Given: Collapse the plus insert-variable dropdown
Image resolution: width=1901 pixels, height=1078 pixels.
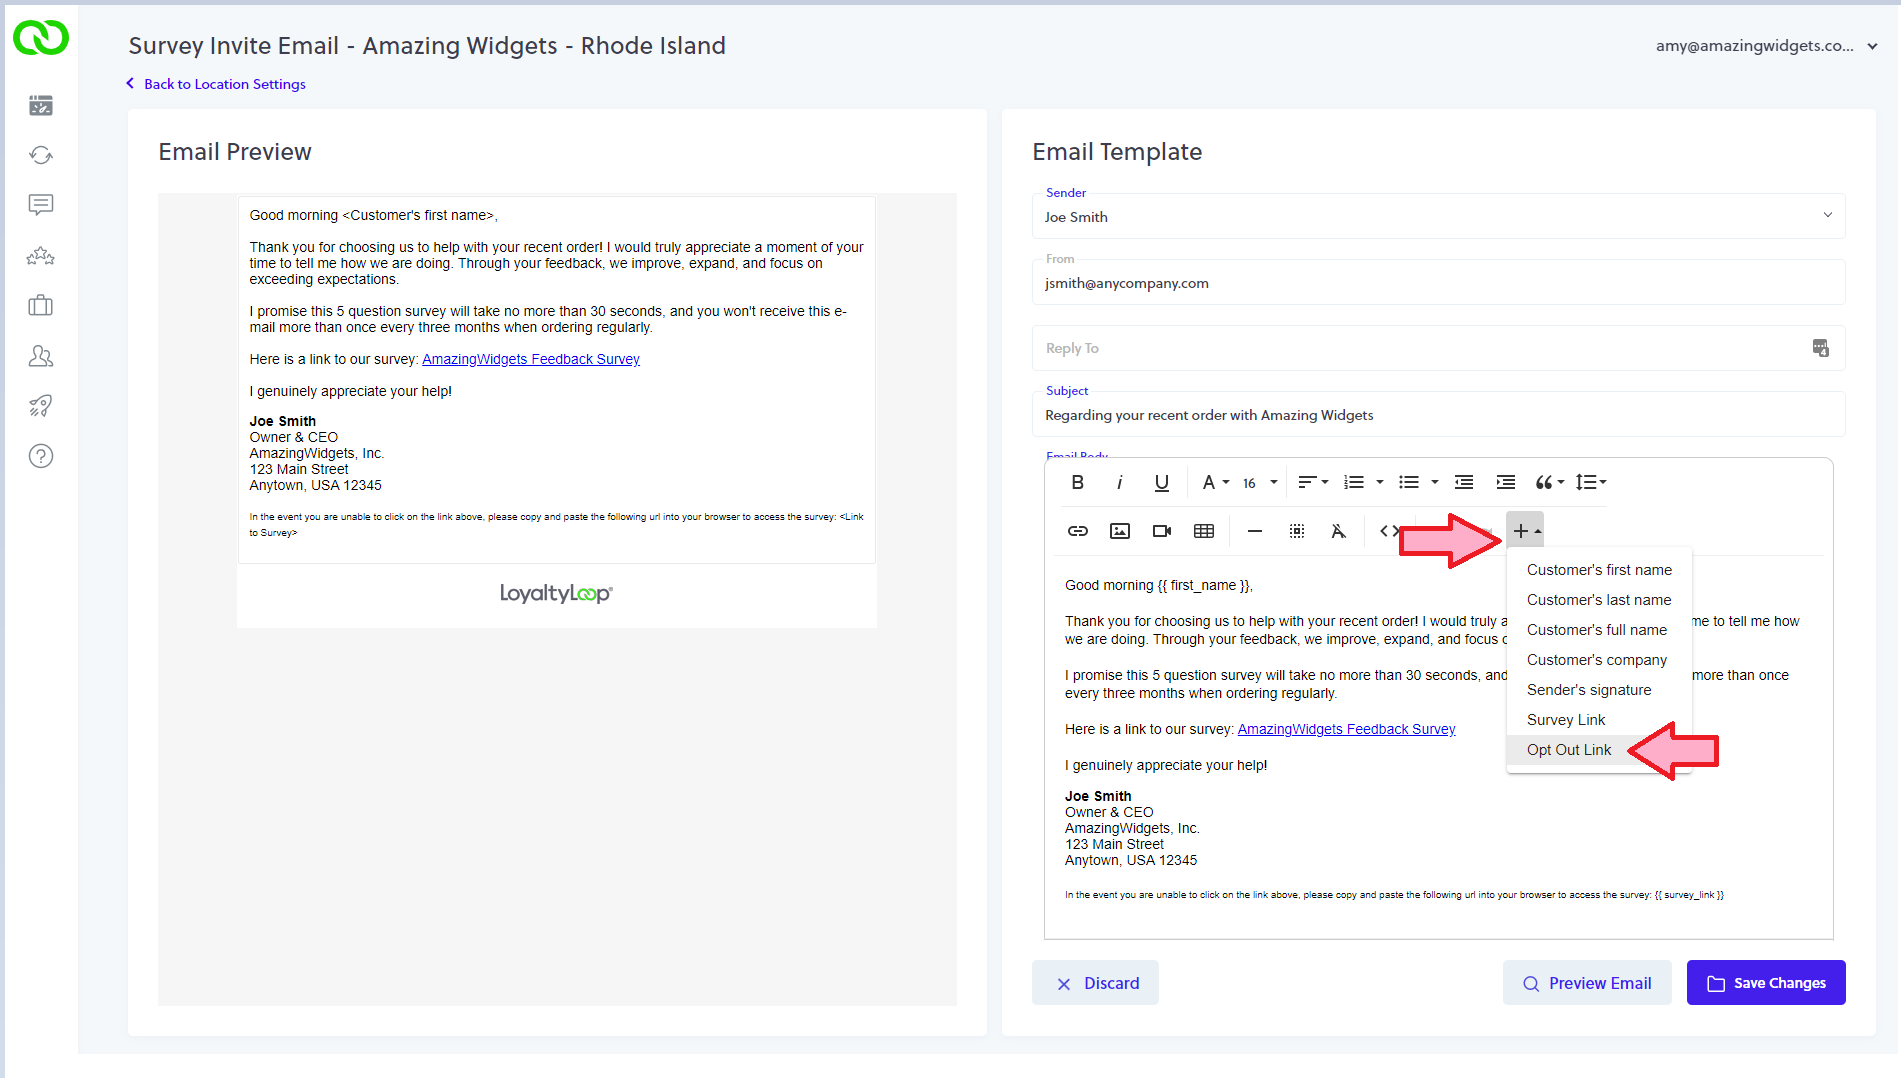Looking at the screenshot, I should tap(1525, 531).
